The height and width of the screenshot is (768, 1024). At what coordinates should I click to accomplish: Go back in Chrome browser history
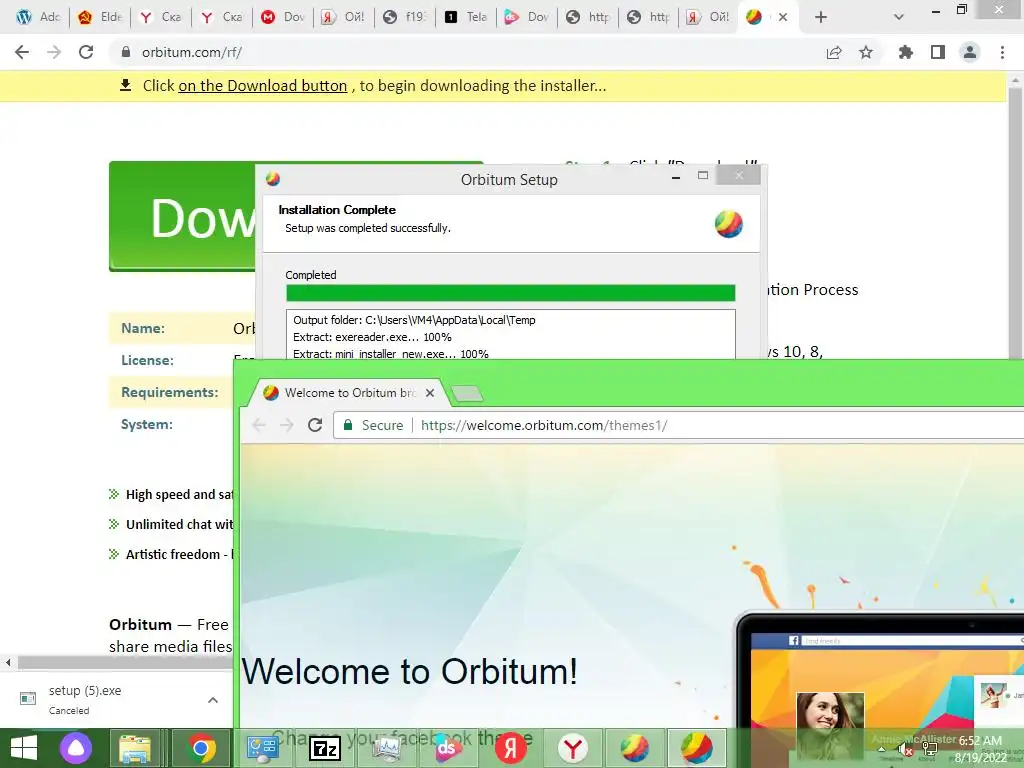22,52
